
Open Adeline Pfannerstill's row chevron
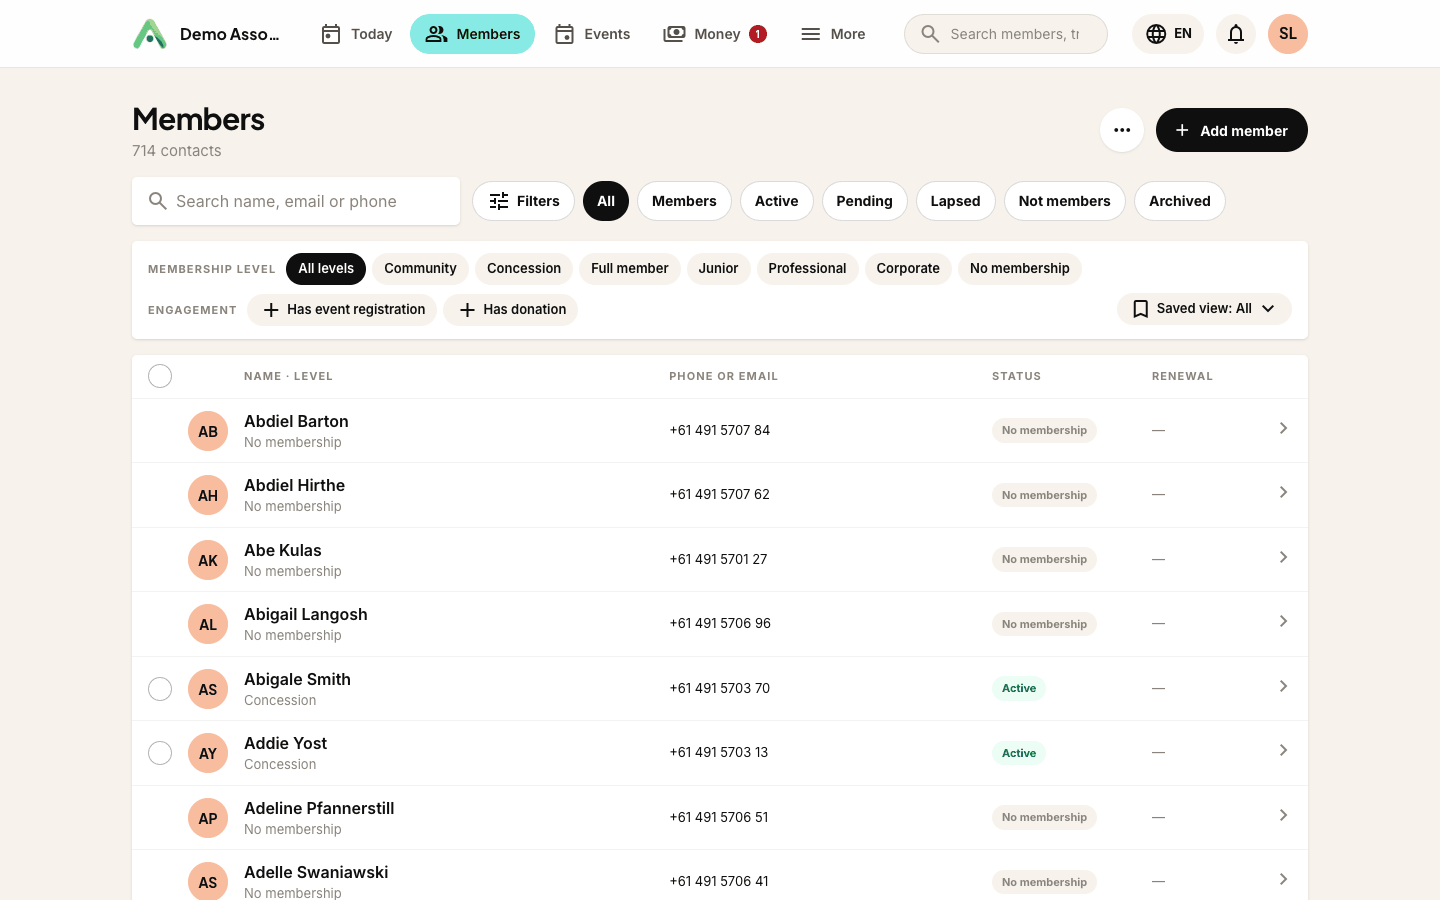pyautogui.click(x=1283, y=815)
